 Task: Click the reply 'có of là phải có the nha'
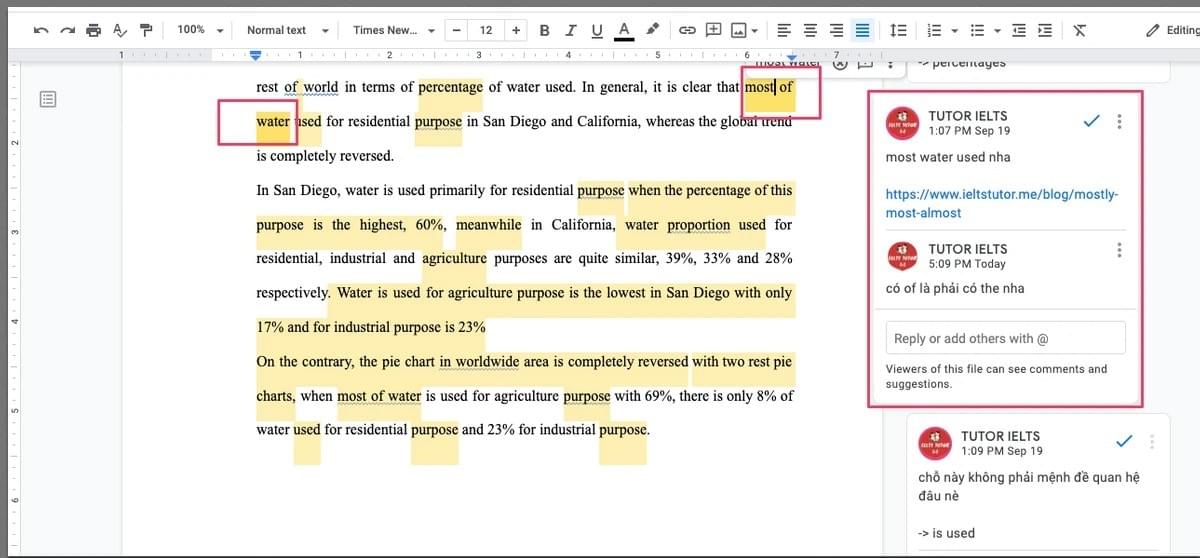pos(955,288)
